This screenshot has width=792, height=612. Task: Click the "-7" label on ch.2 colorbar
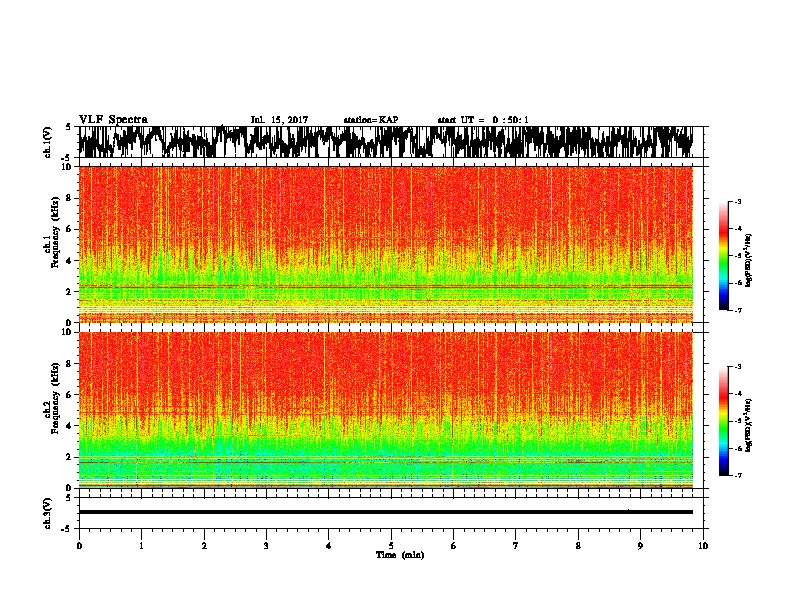pyautogui.click(x=737, y=475)
